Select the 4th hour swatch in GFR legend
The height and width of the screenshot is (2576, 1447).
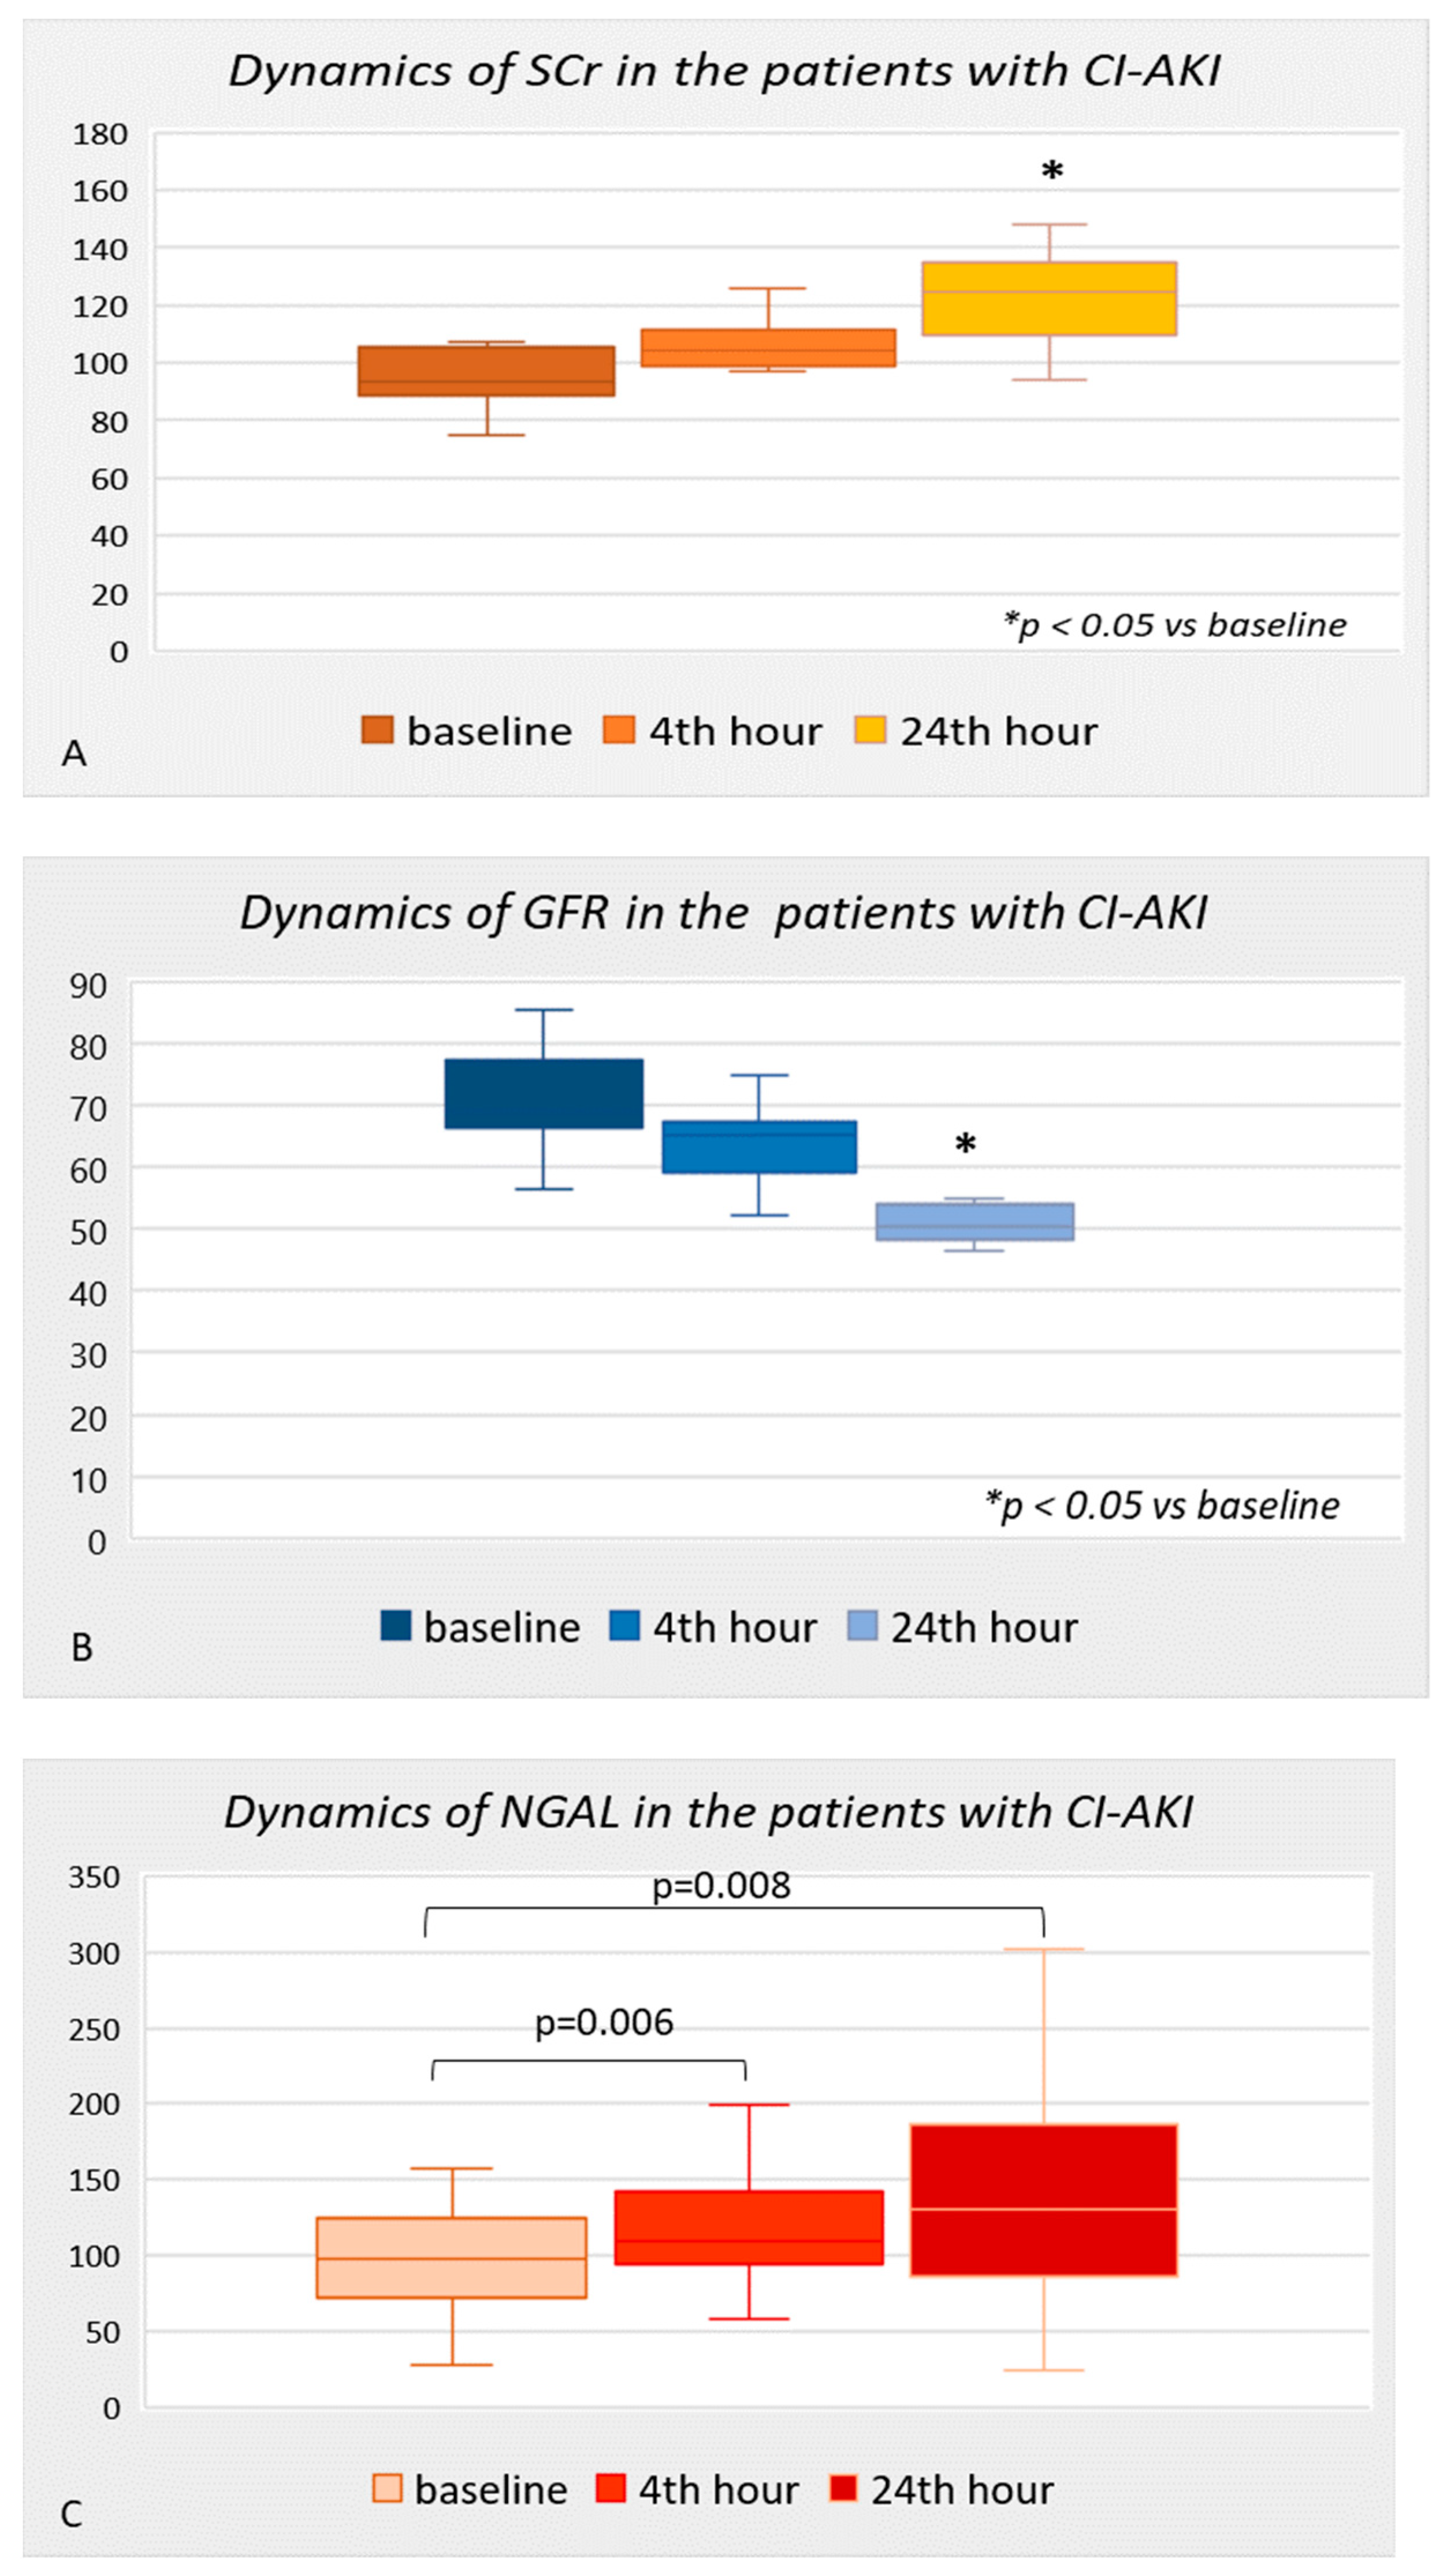(625, 1626)
